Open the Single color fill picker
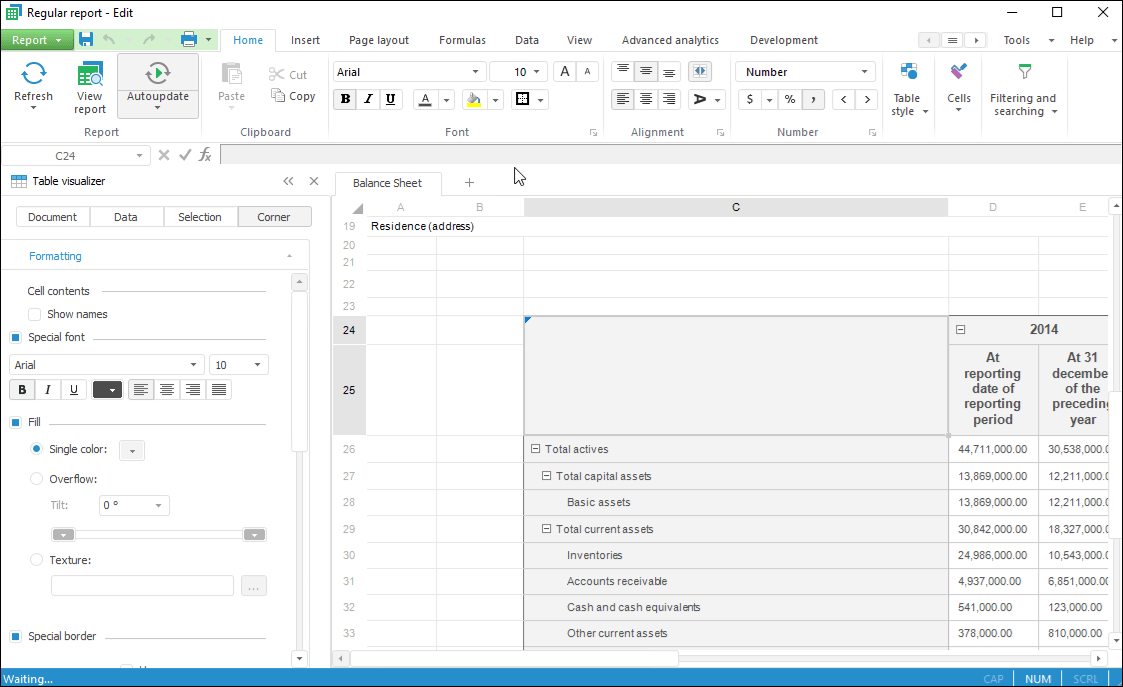The height and width of the screenshot is (687, 1123). click(132, 450)
